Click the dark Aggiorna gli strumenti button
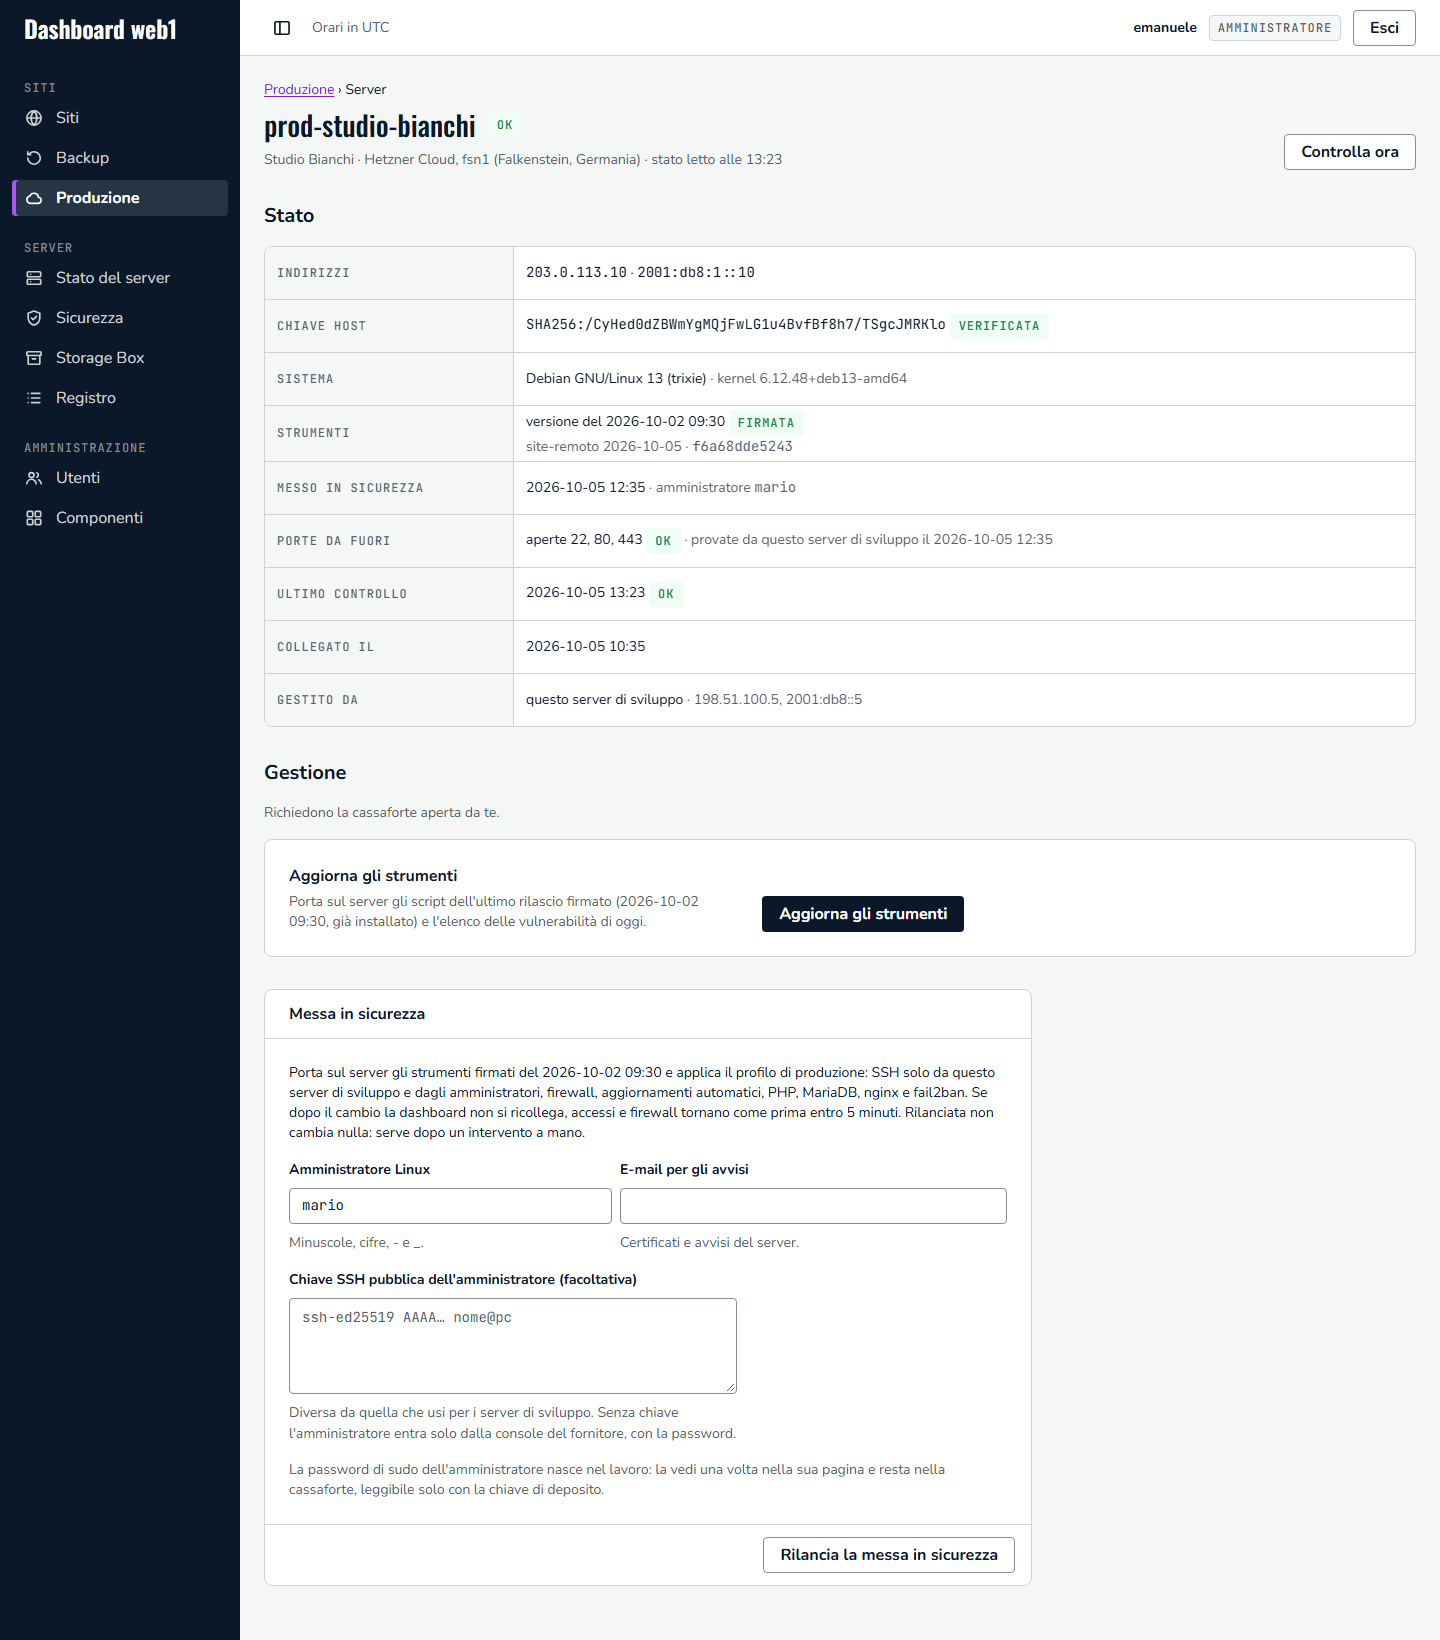 863,914
